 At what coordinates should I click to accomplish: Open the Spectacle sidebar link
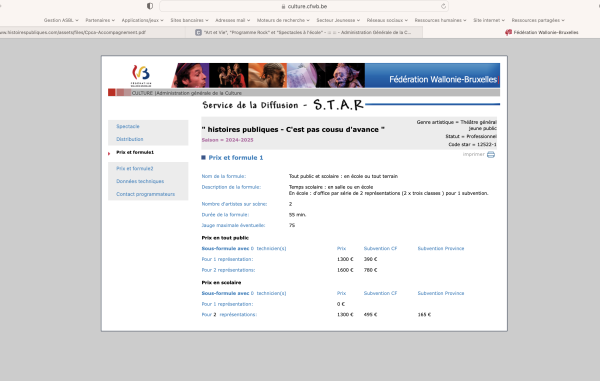click(x=128, y=126)
